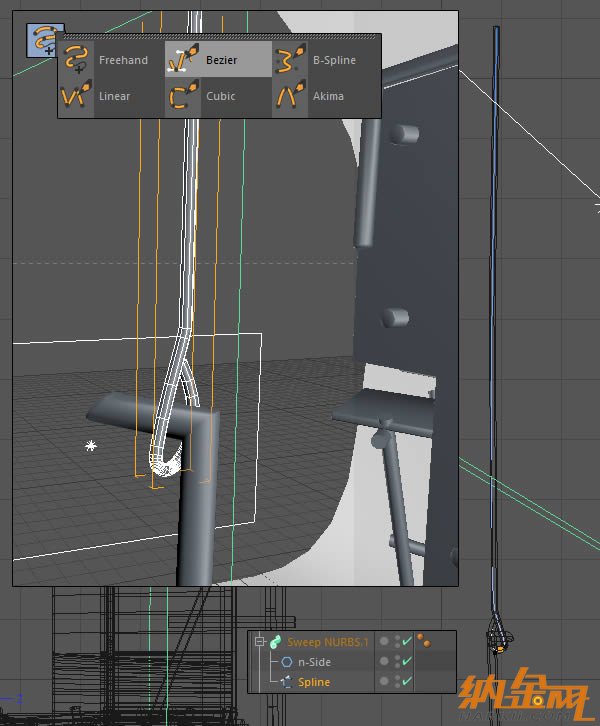Image resolution: width=600 pixels, height=726 pixels.
Task: Toggle the n-Side object's green checkmark
Action: click(406, 662)
